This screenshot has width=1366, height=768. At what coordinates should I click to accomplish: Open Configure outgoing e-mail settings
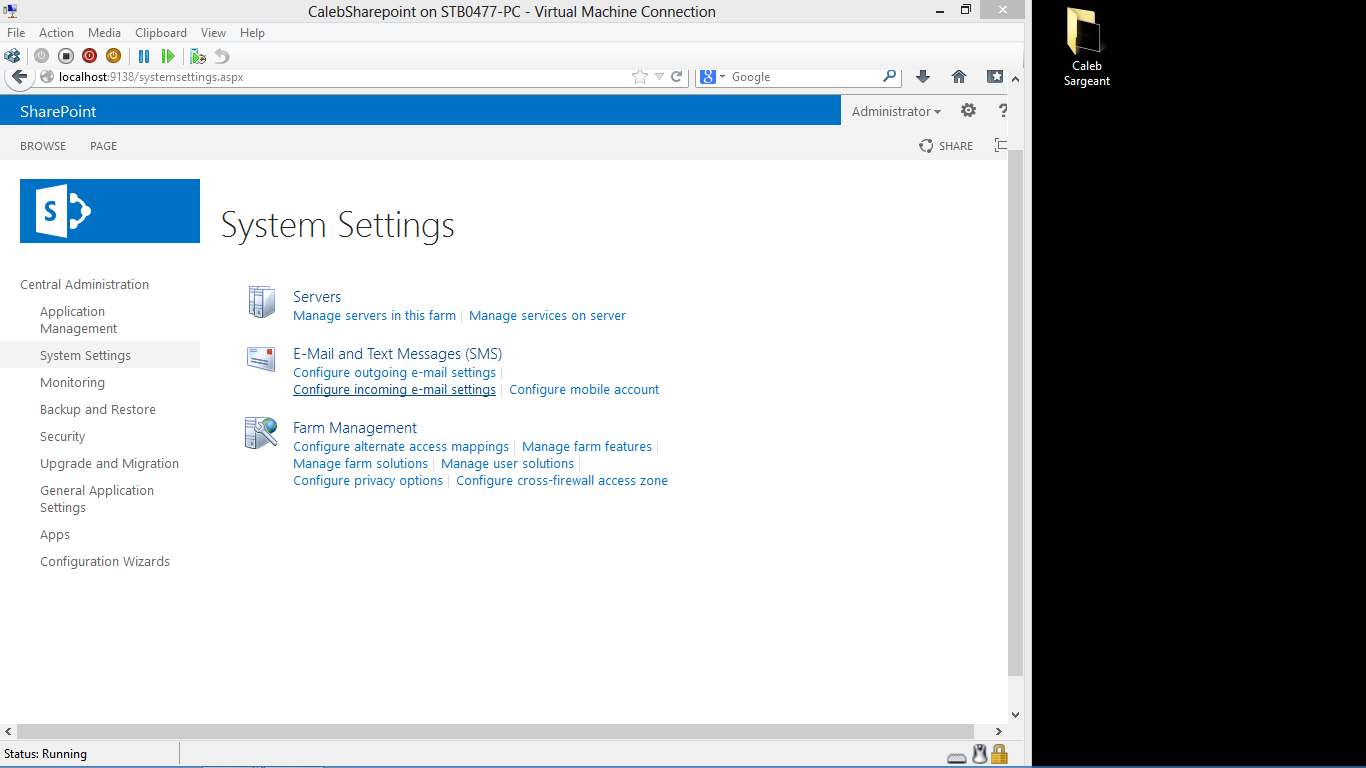(394, 373)
